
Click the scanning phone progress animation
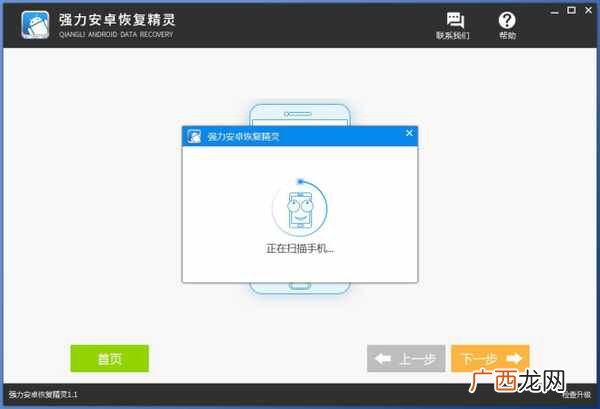pyautogui.click(x=300, y=208)
